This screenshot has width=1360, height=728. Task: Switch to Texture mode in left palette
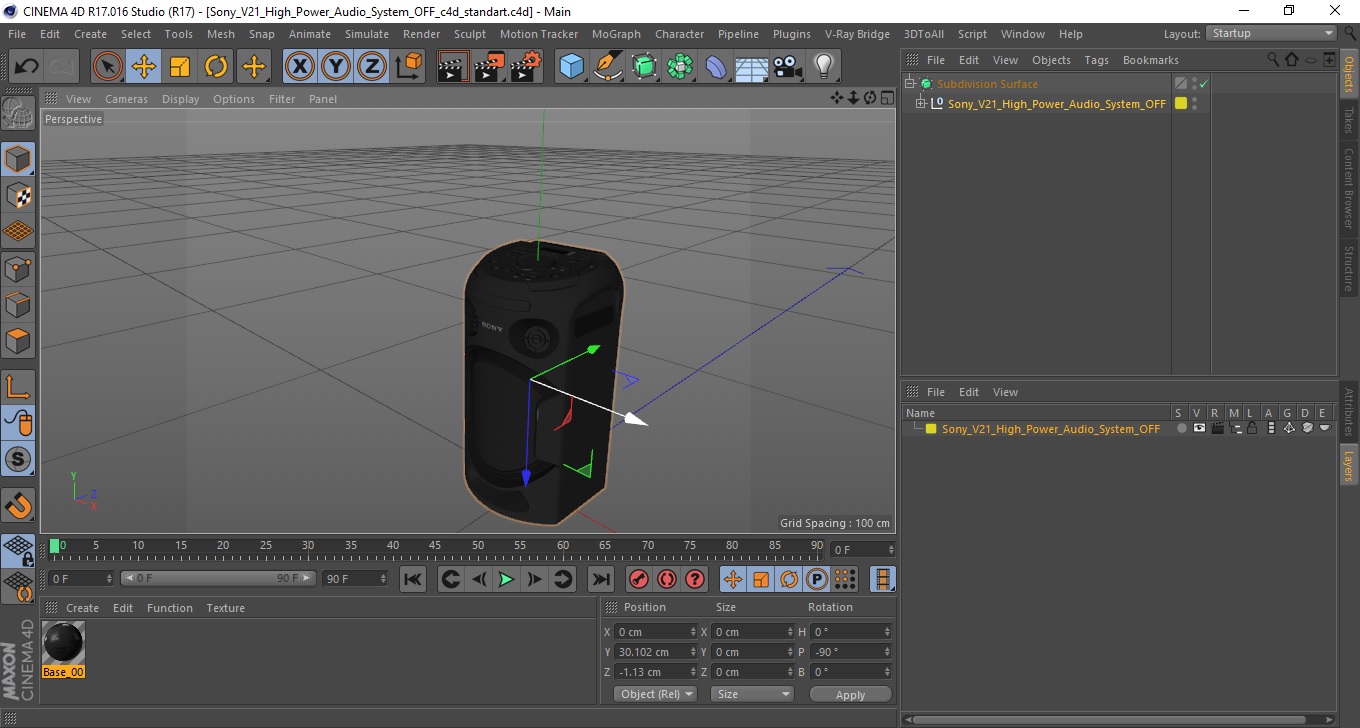(18, 195)
